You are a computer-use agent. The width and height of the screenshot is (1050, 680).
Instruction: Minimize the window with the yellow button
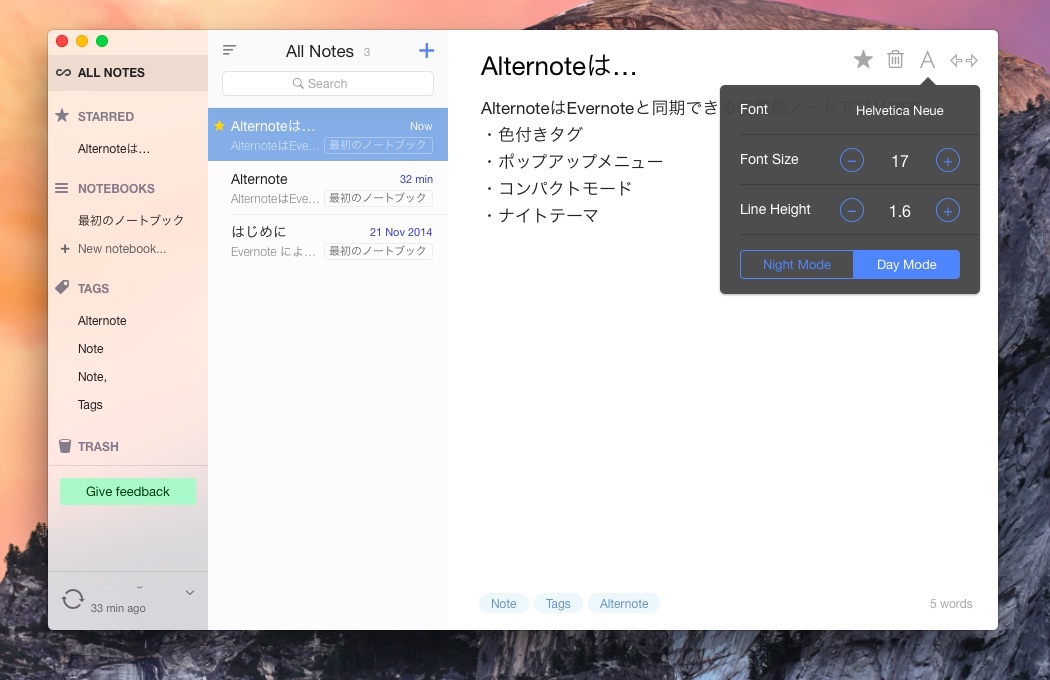(x=82, y=42)
